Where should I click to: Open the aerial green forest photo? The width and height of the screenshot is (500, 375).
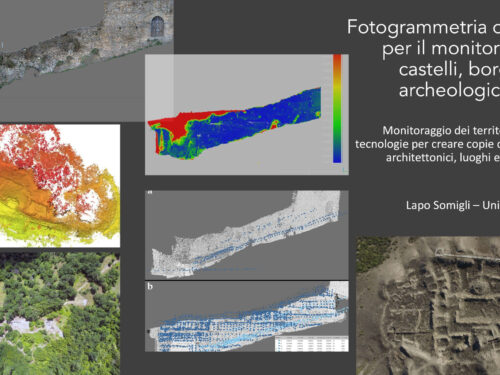(x=60, y=314)
